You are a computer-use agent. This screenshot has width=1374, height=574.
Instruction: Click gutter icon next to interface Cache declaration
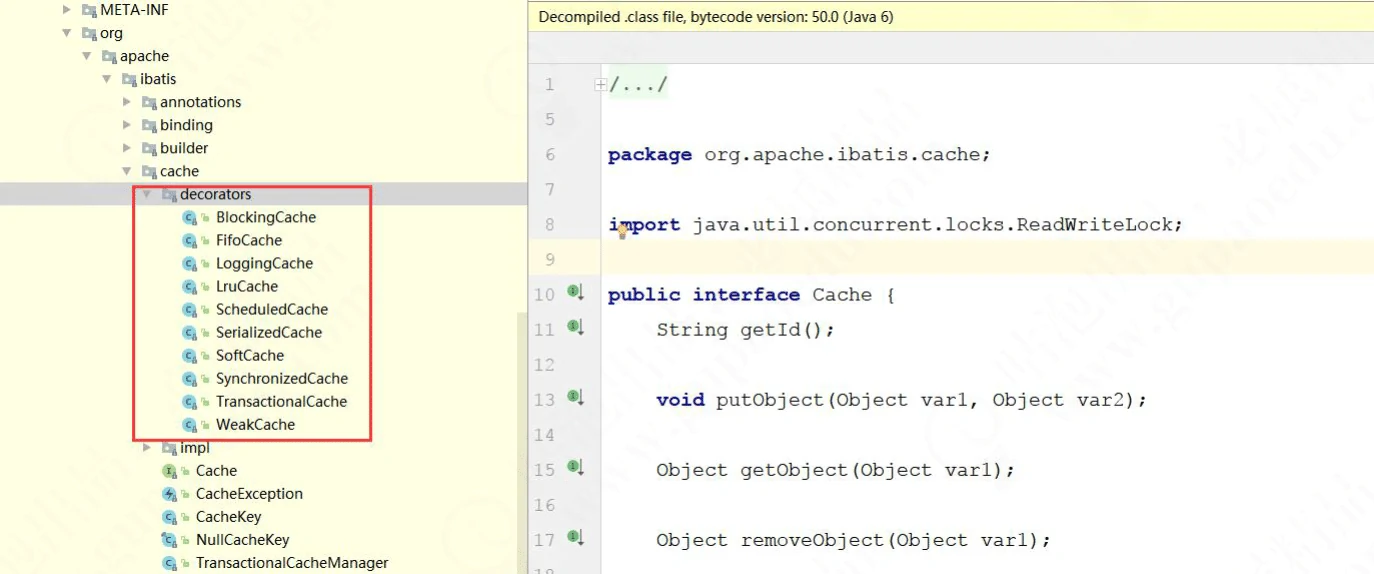575,292
